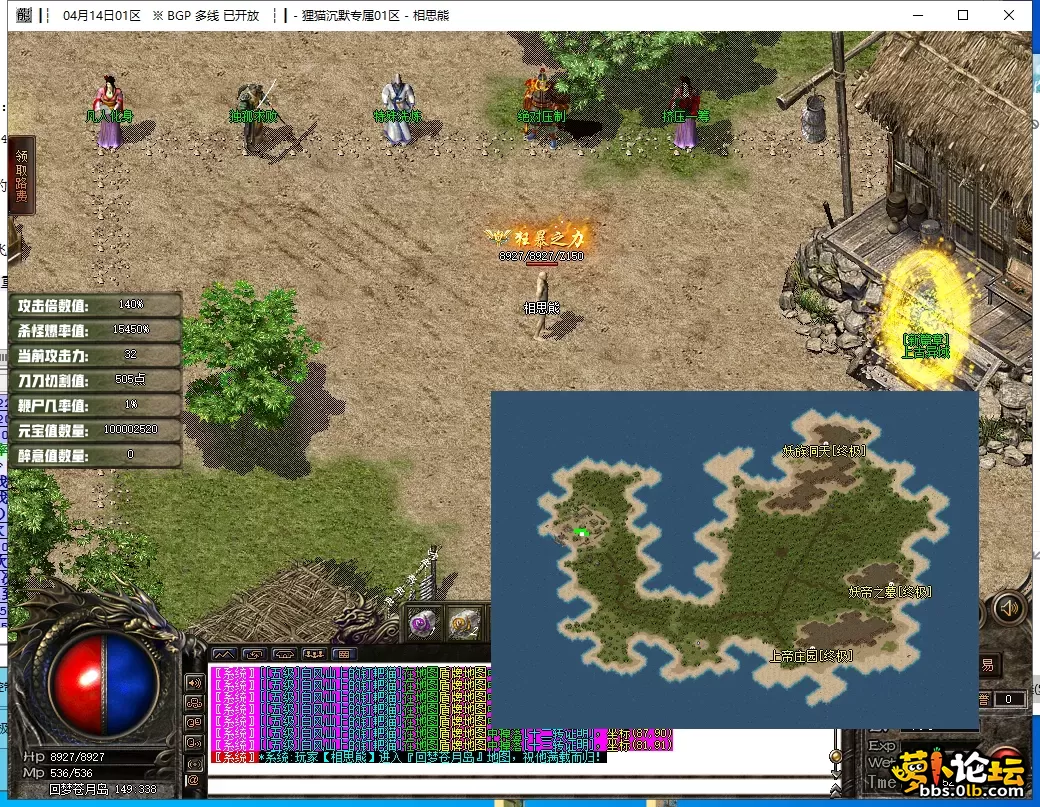Viewport: 1040px width, 807px height.
Task: Click the third toolbar button above chat
Action: coord(284,654)
